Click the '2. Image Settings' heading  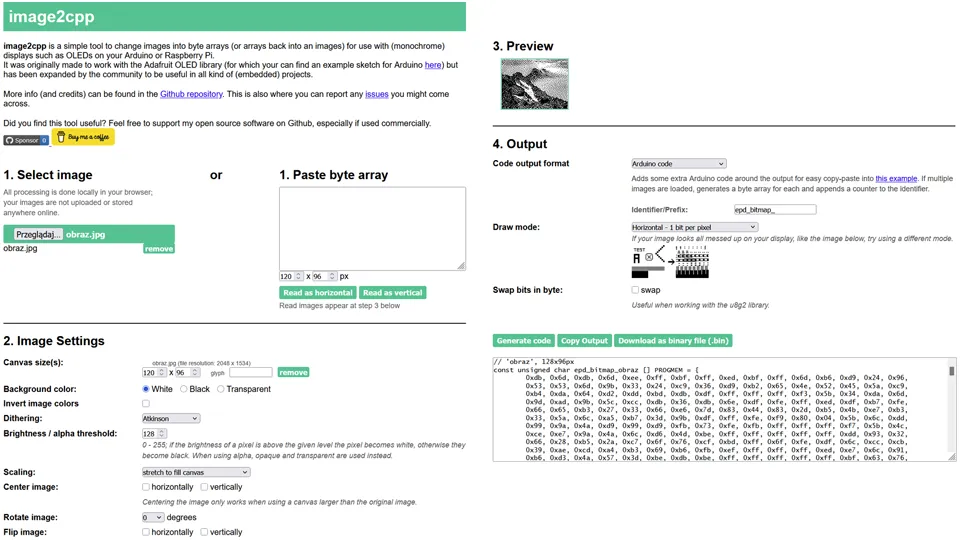54,341
